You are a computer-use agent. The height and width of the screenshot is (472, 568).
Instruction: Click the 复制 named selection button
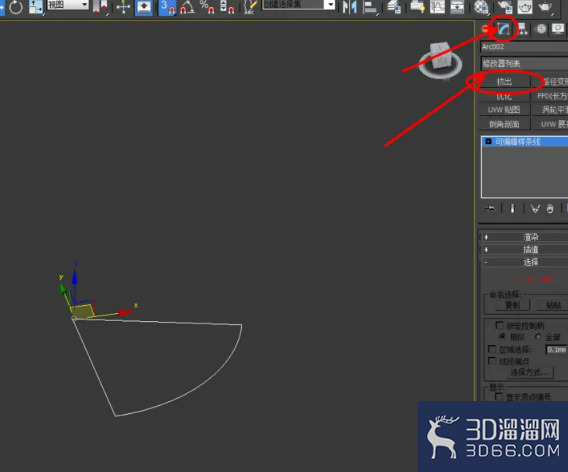(x=512, y=305)
